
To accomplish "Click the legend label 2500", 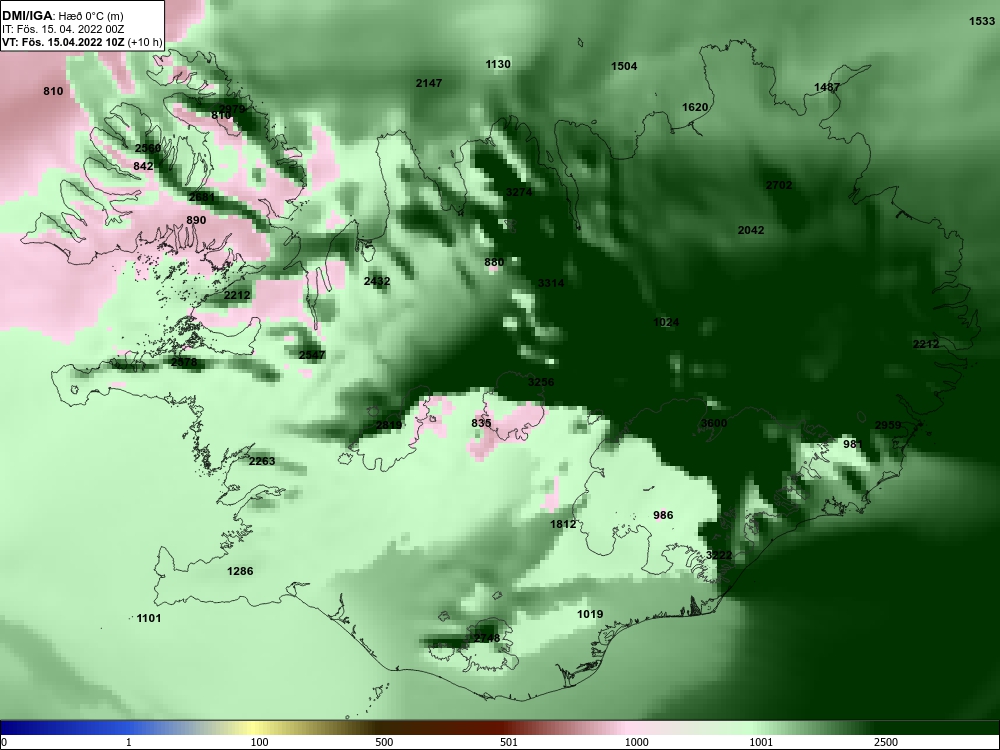I will [x=886, y=742].
